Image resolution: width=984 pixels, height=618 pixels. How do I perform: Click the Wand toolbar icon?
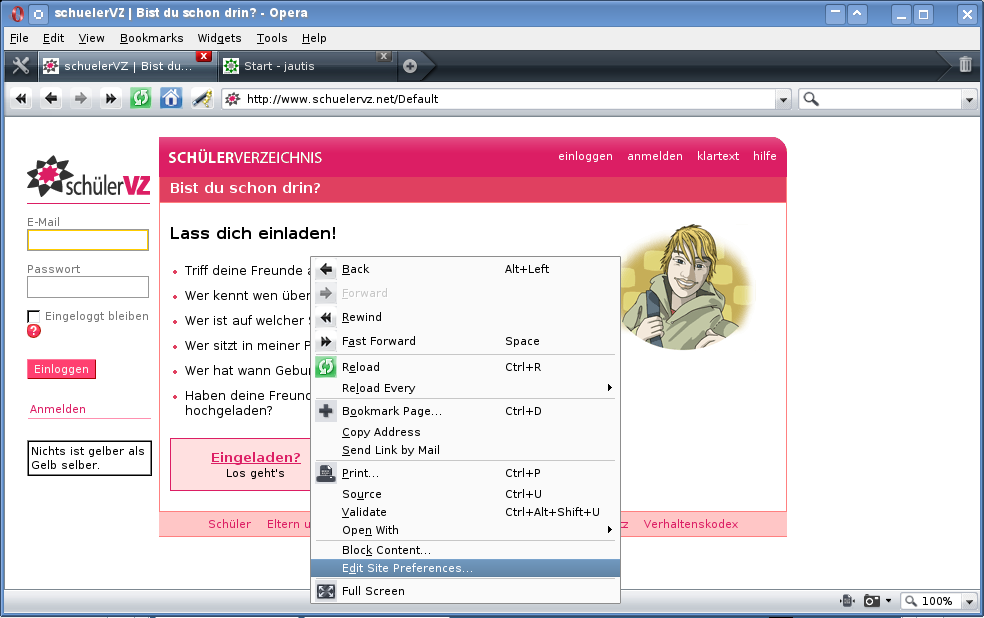pyautogui.click(x=201, y=99)
